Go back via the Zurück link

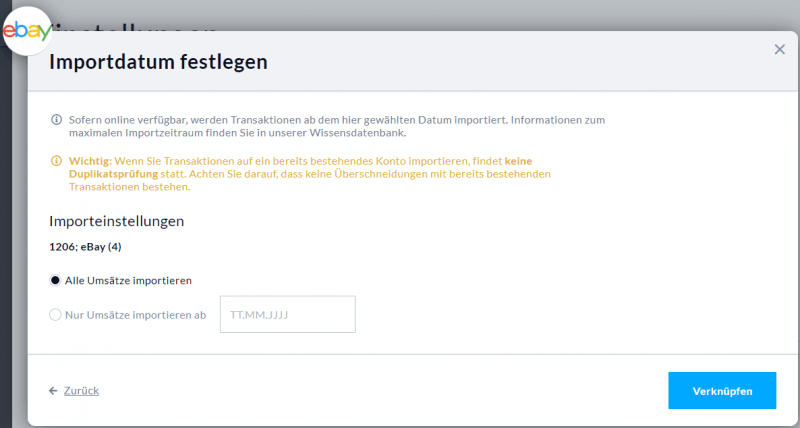click(81, 390)
